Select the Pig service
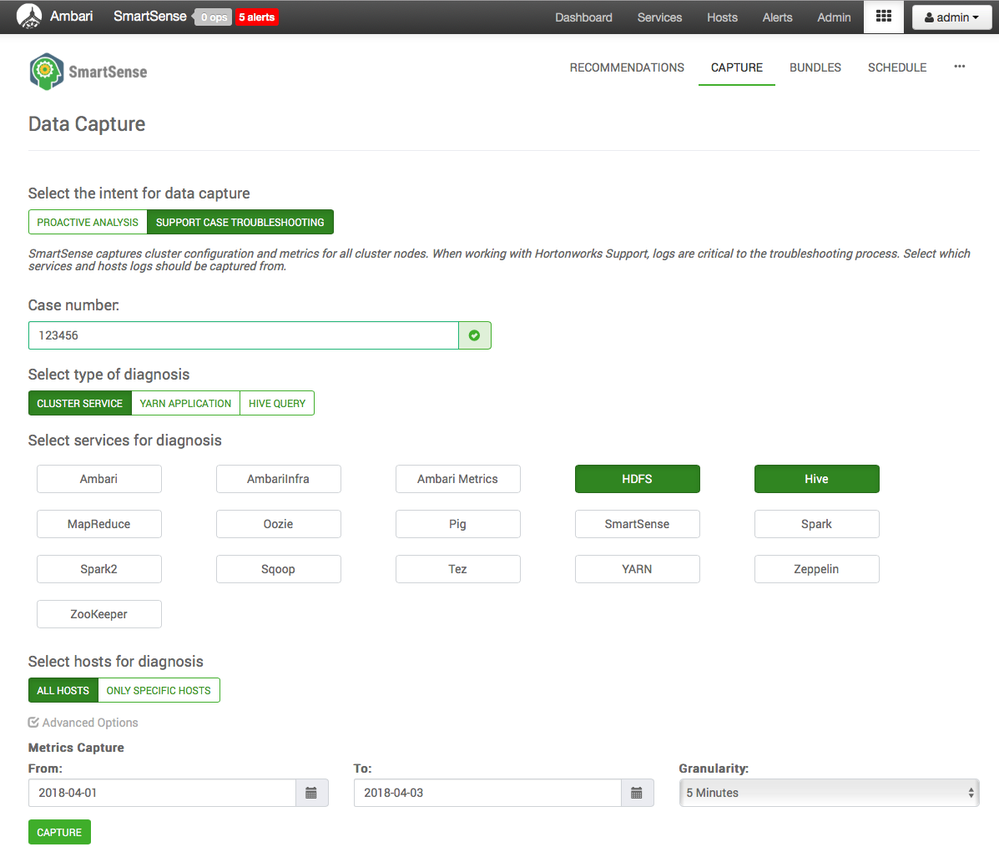 pyautogui.click(x=457, y=524)
